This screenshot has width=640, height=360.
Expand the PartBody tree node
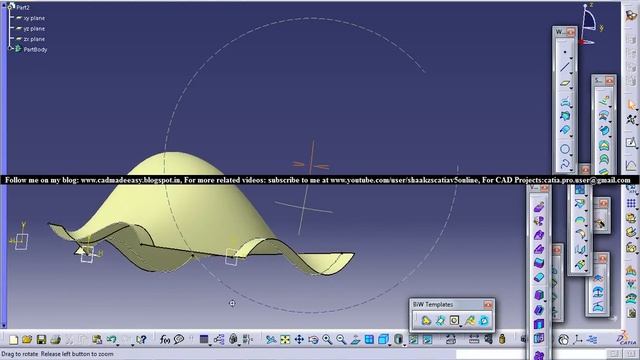(x=11, y=49)
